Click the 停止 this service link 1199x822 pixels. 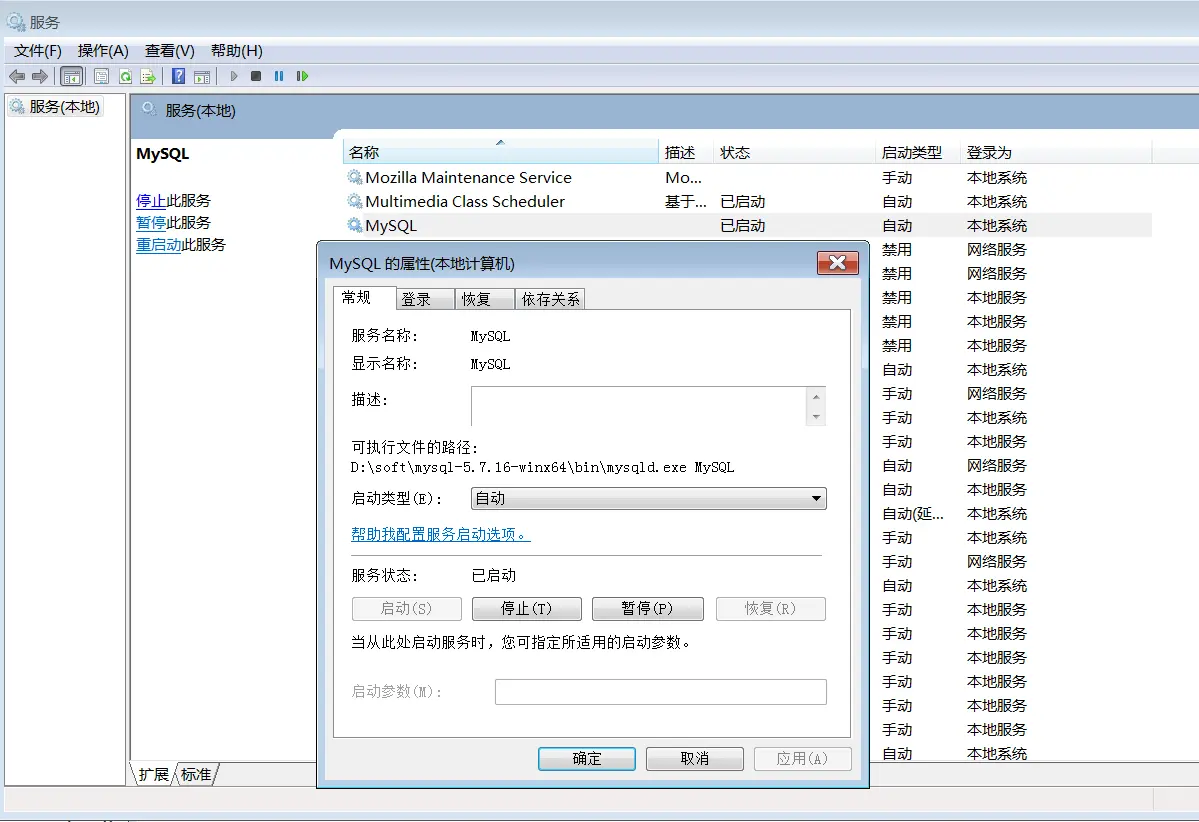[151, 200]
